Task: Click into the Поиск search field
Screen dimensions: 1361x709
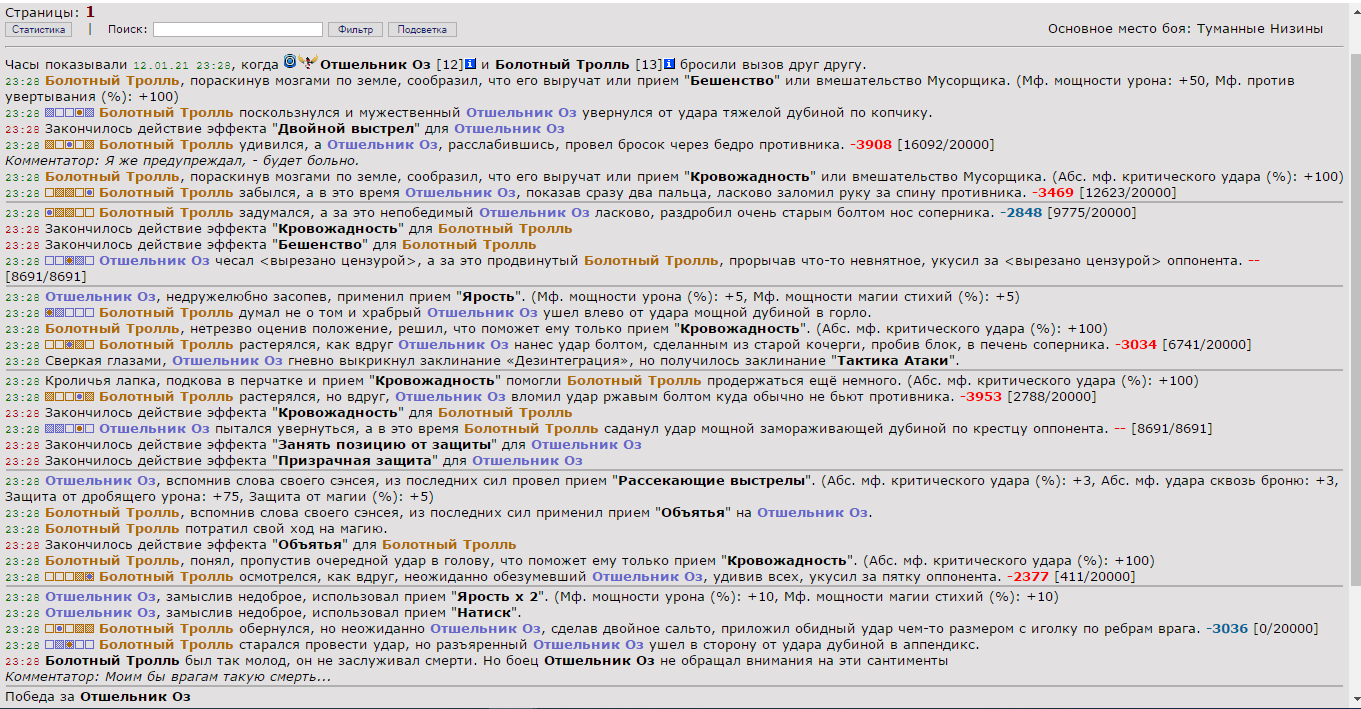Action: click(238, 30)
